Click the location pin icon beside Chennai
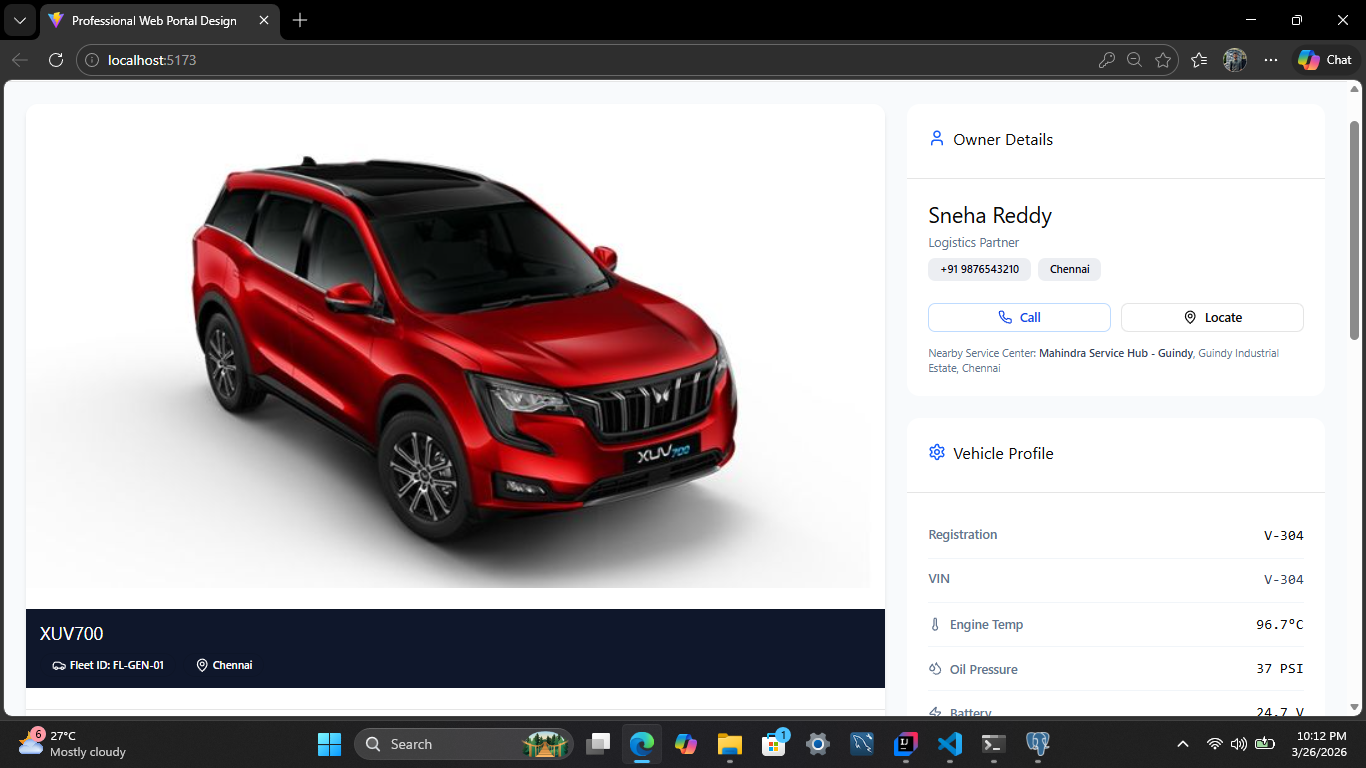1366x768 pixels. point(202,665)
